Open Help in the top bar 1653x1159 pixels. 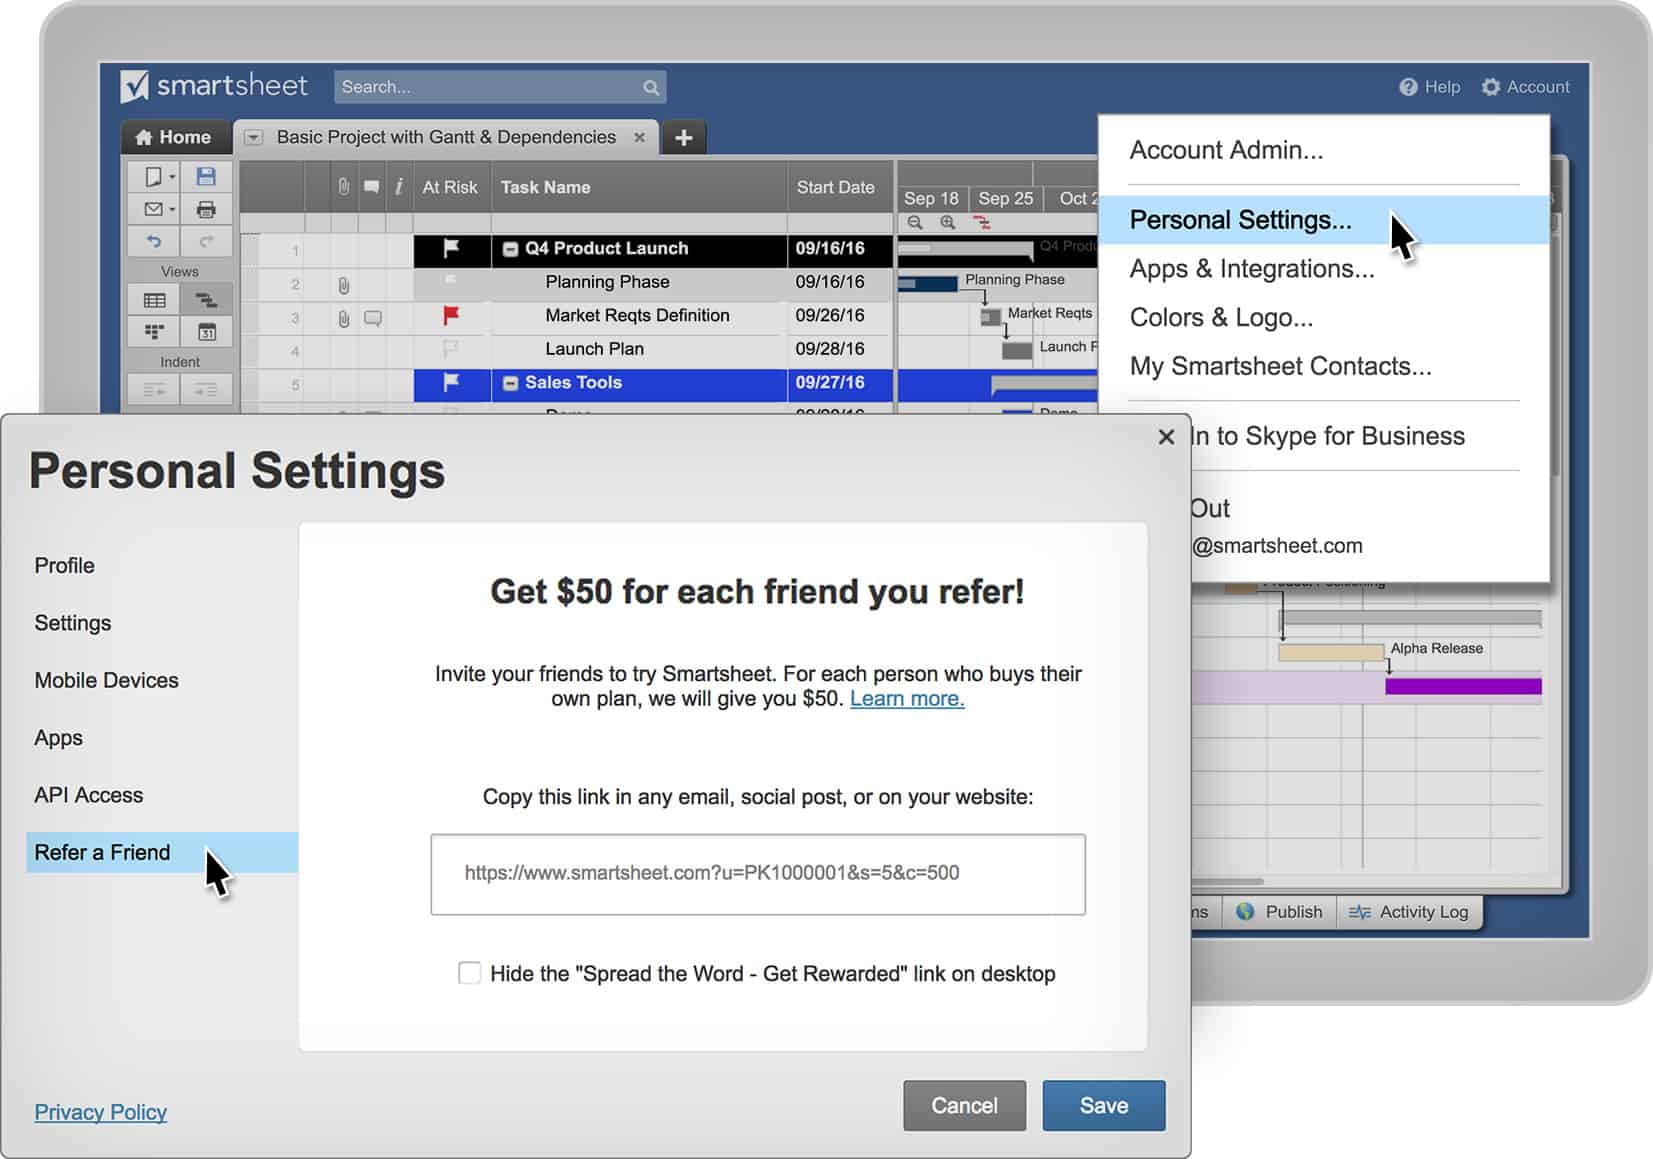[1429, 87]
